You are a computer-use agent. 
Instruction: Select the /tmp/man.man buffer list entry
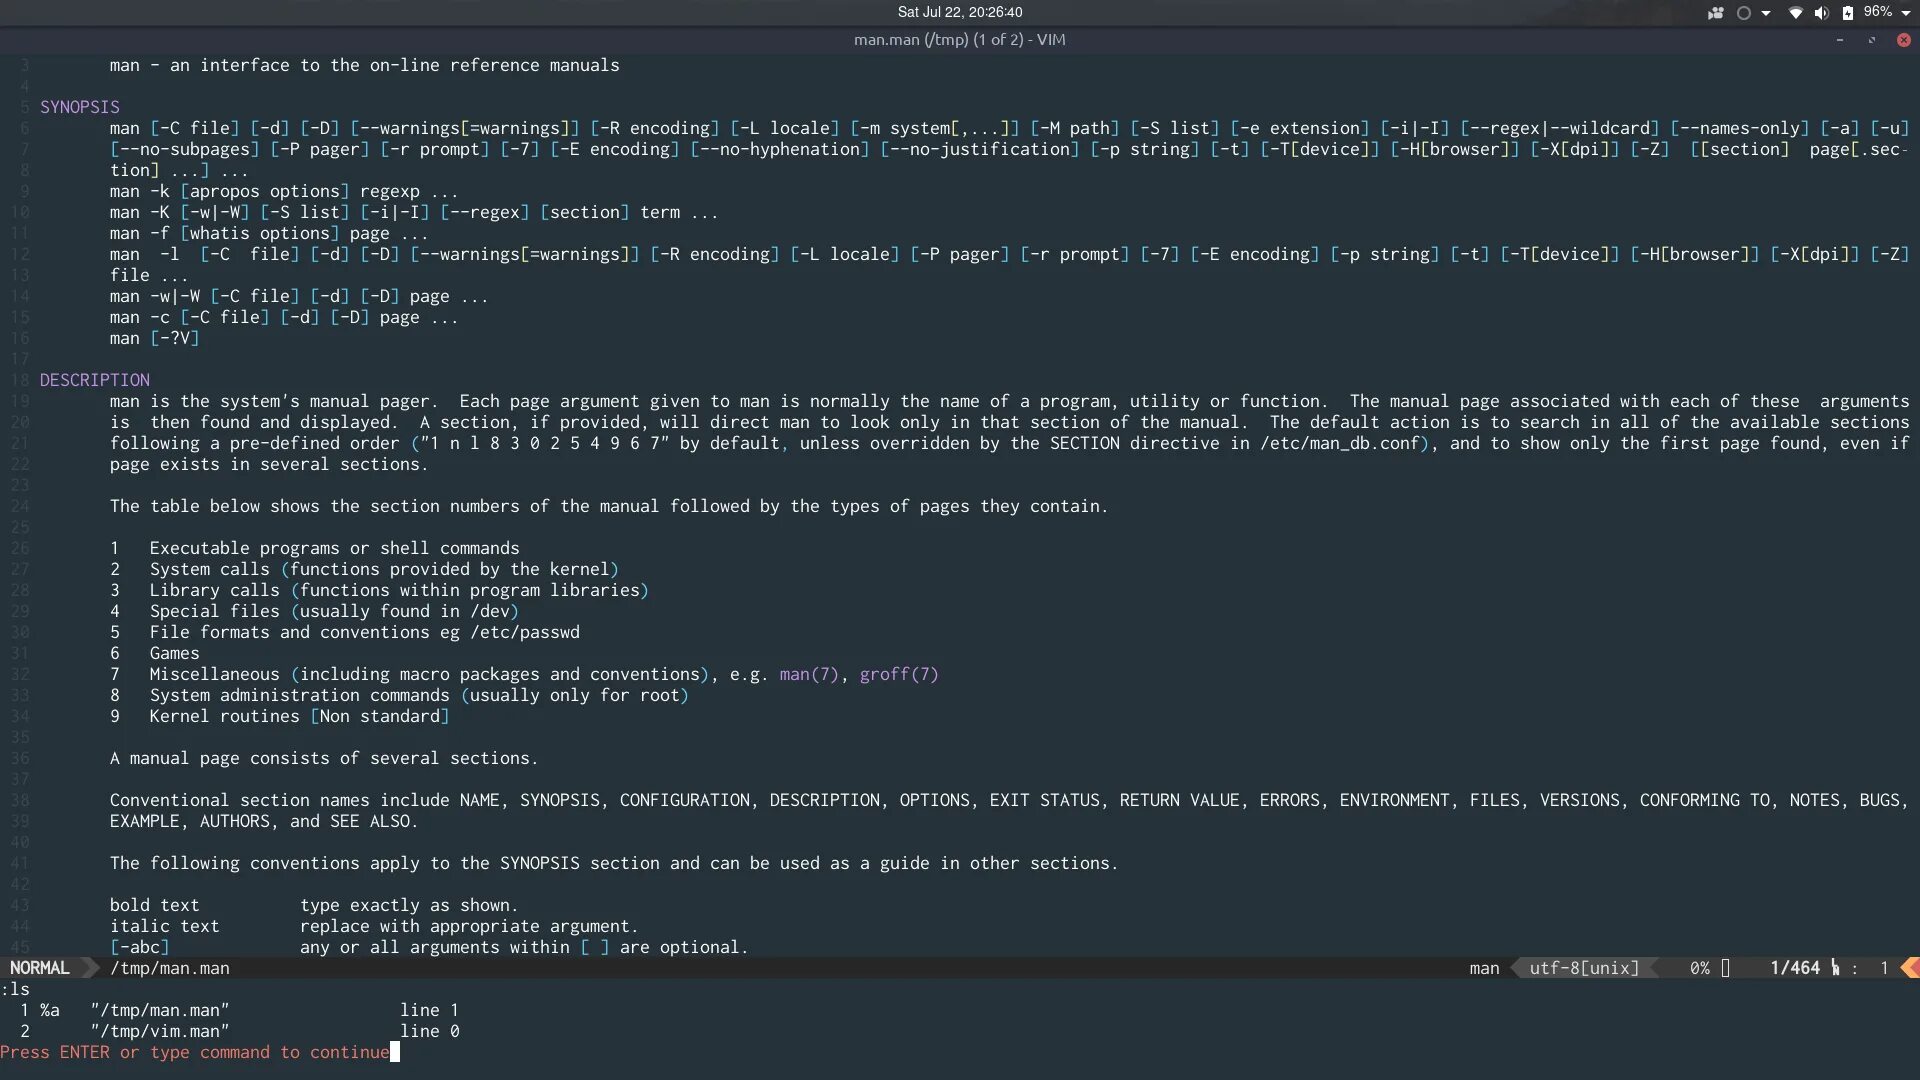pos(160,1010)
